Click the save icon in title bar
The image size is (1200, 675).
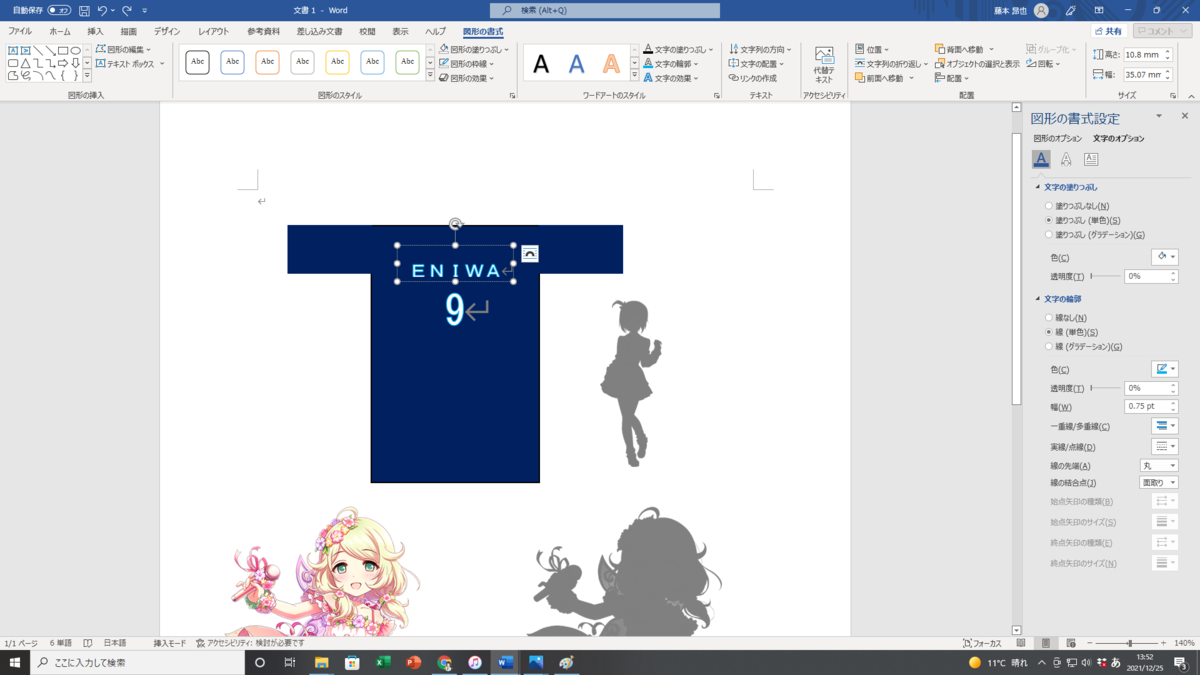pos(84,10)
